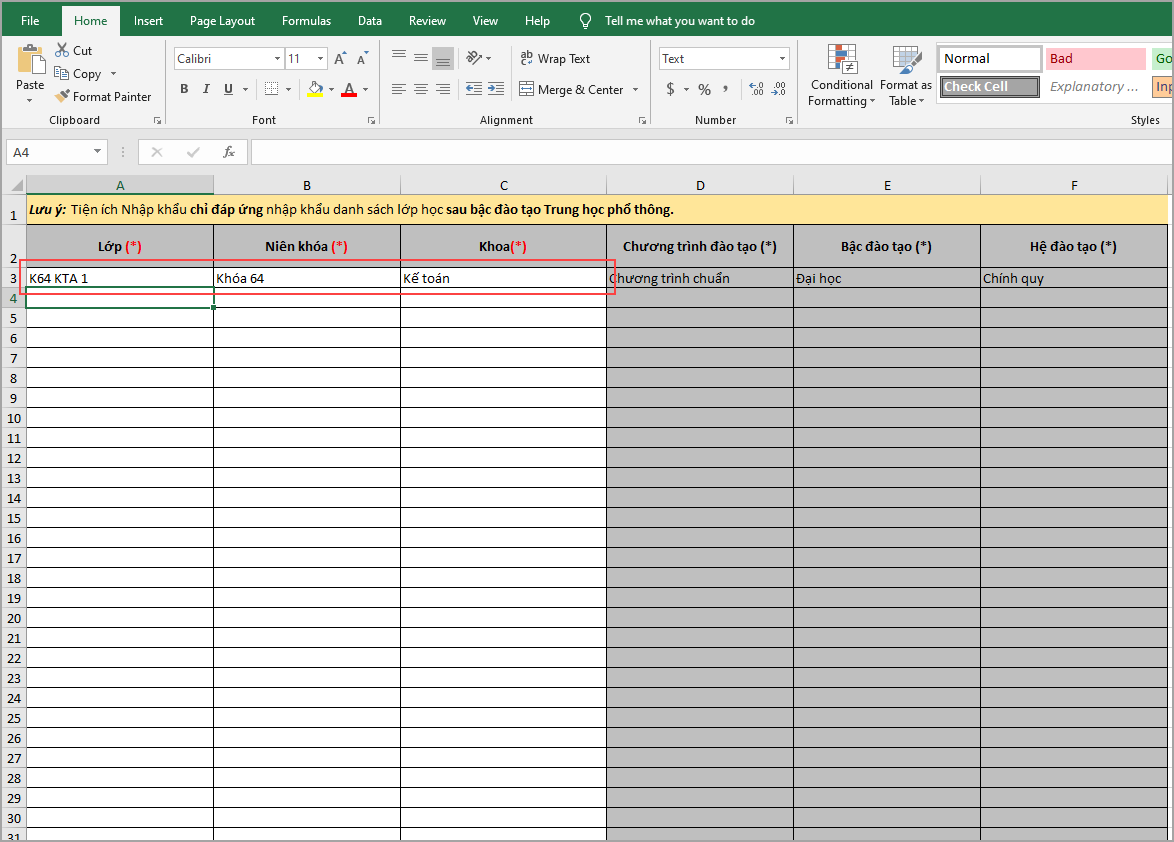Switch to the View tab
Viewport: 1174px width, 842px height.
pos(485,21)
